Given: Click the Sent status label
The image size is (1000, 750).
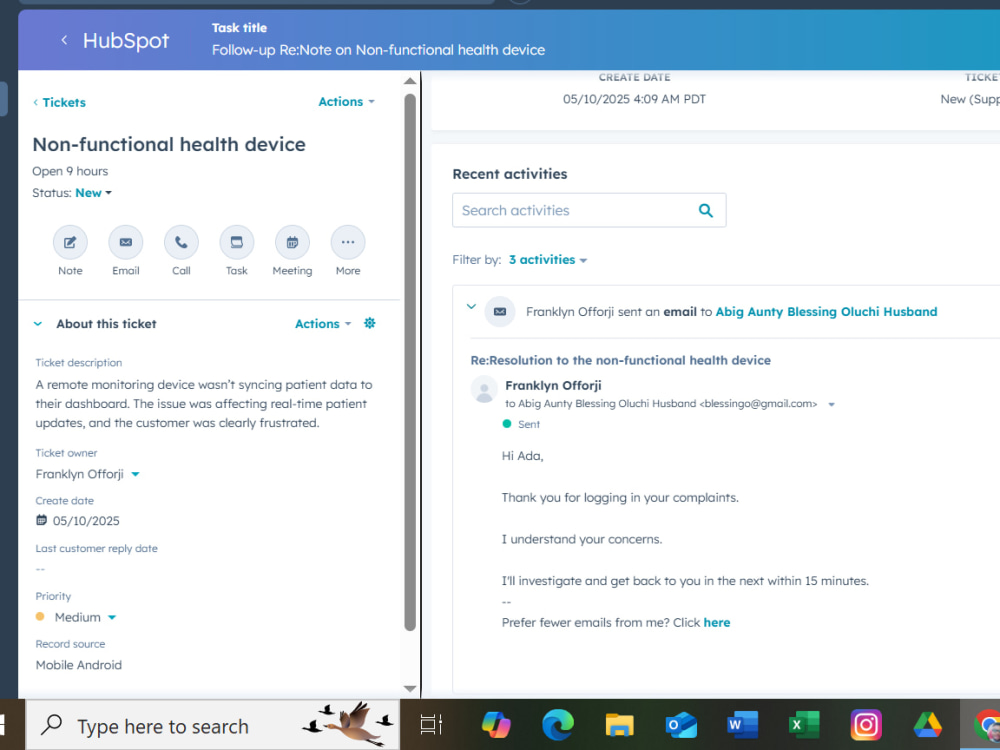Looking at the screenshot, I should tap(529, 424).
